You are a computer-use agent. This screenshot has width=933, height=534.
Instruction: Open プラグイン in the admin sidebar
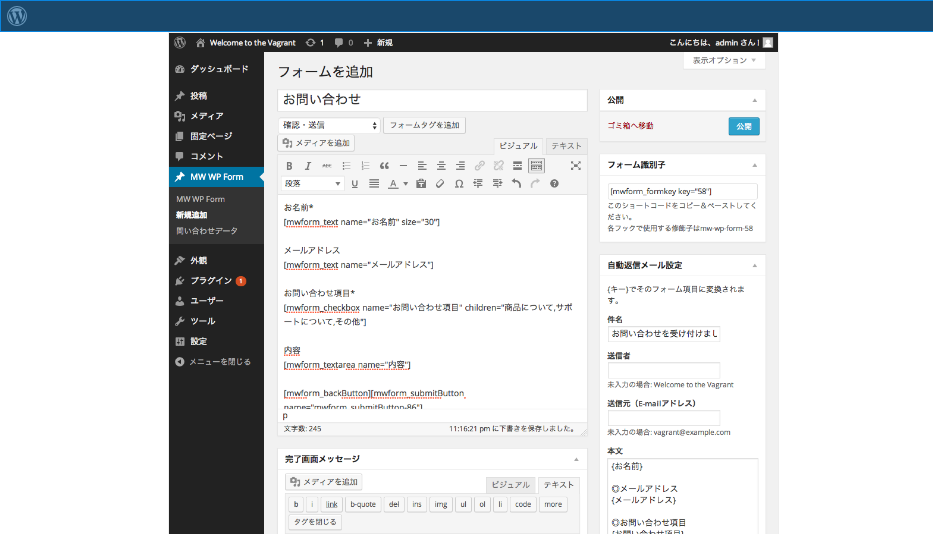tap(211, 281)
